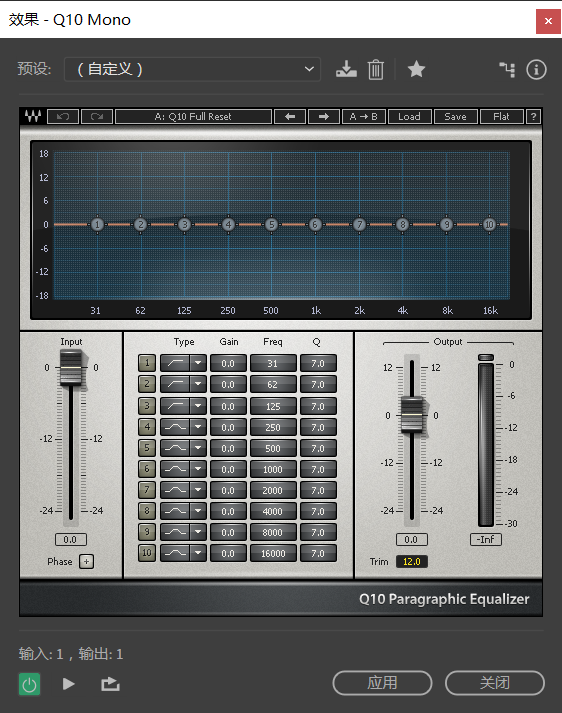Open band 8 filter type dropdown arrow

(x=198, y=511)
